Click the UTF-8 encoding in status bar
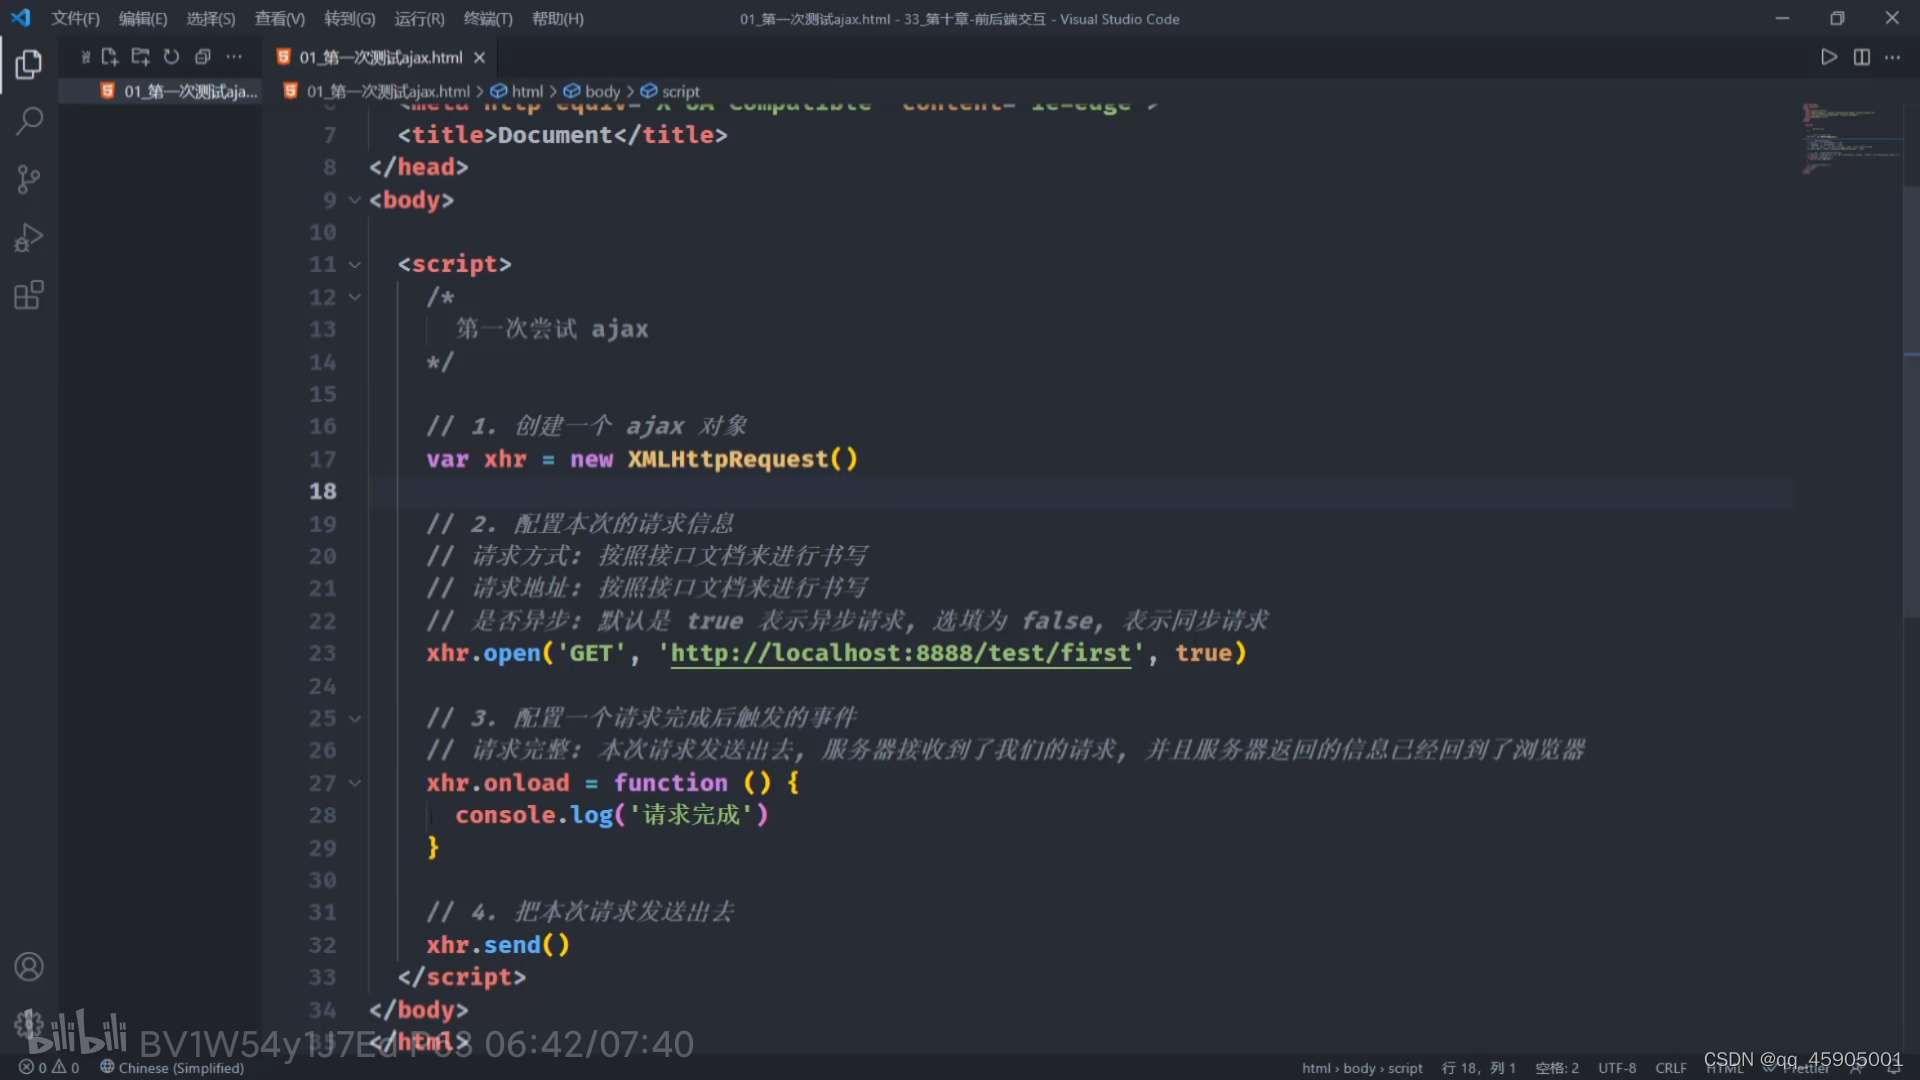The width and height of the screenshot is (1920, 1080). coord(1617,1068)
